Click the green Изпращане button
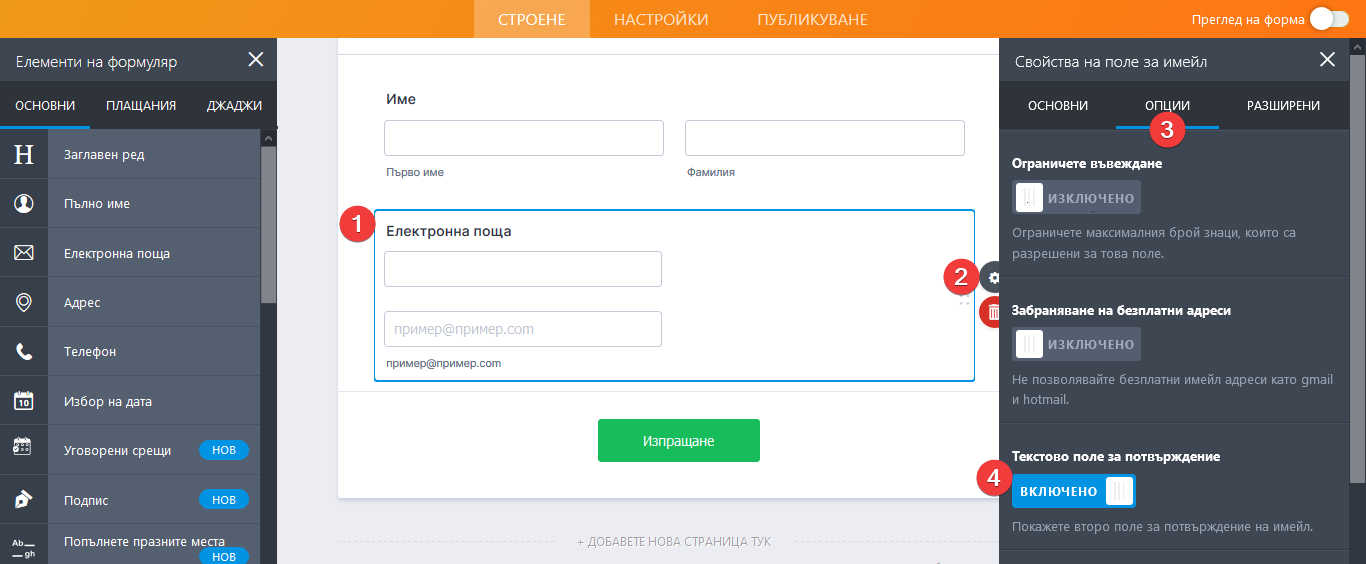The image size is (1366, 564). pyautogui.click(x=678, y=441)
